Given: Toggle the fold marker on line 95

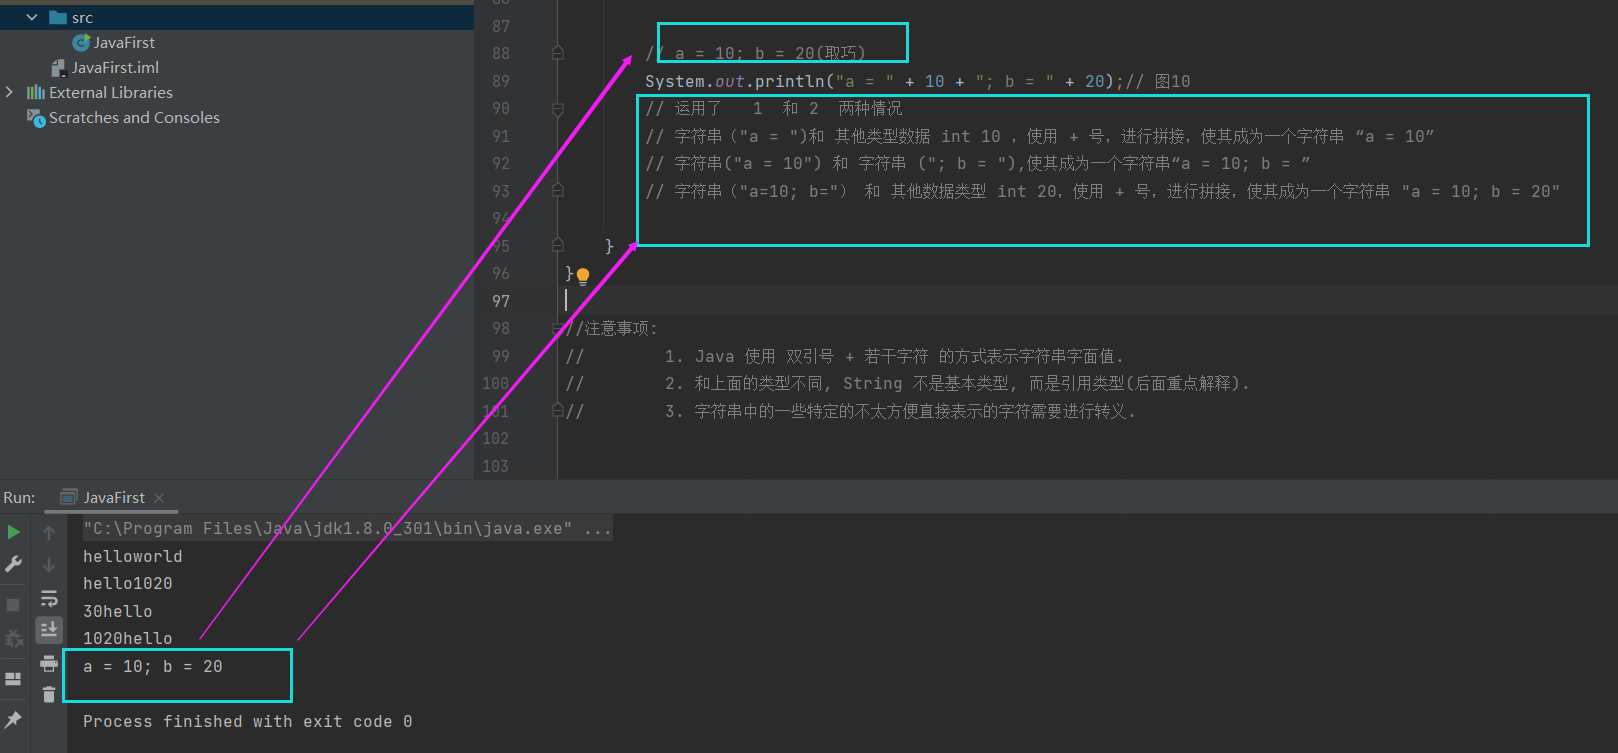Looking at the screenshot, I should (x=558, y=245).
